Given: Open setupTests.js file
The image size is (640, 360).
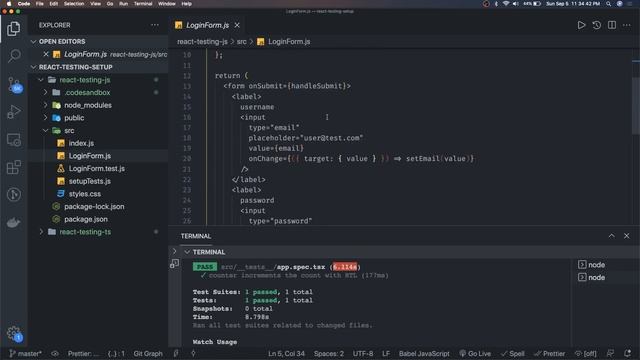Looking at the screenshot, I should (89, 181).
